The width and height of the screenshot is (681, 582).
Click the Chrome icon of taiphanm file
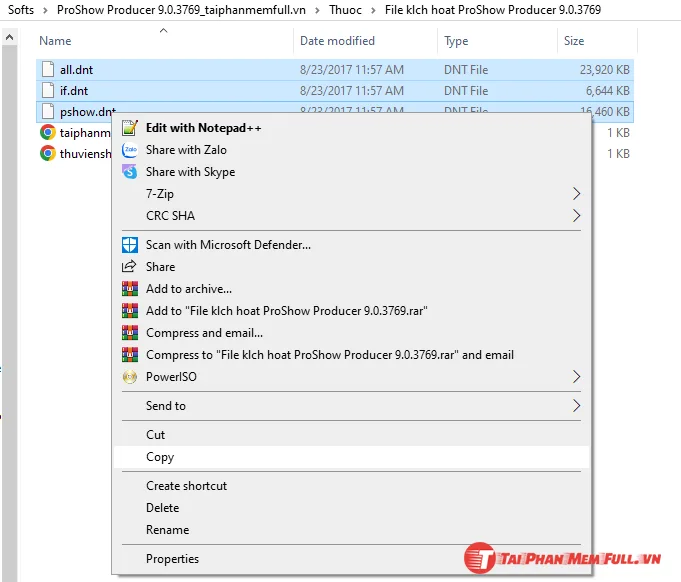(x=48, y=132)
